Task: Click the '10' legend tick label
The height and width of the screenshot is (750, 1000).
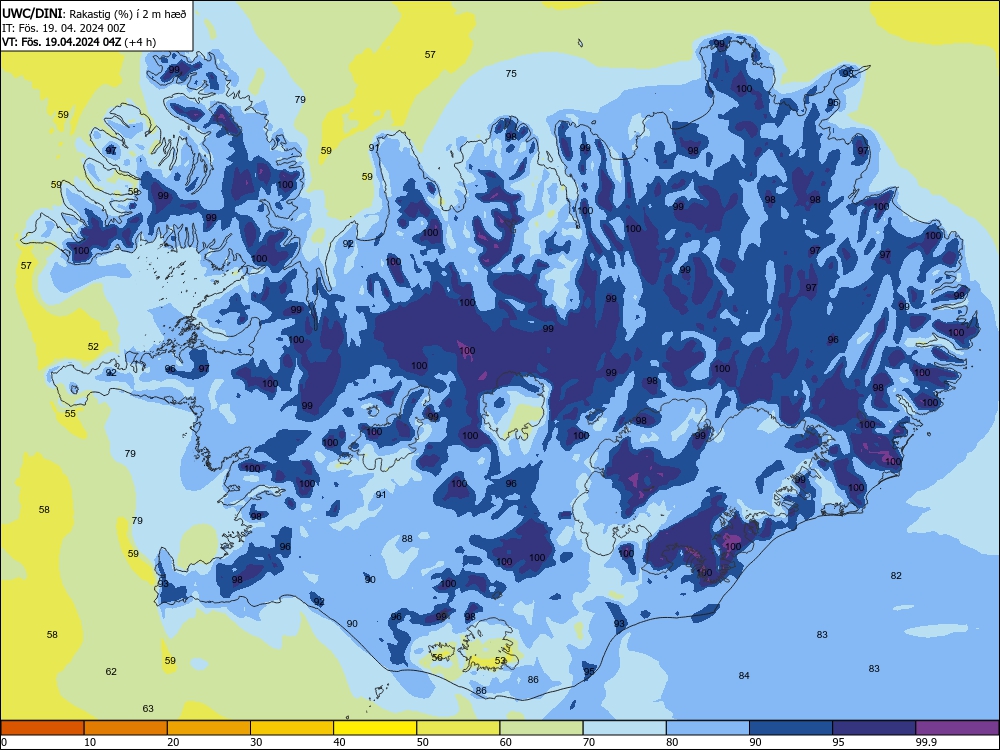Action: pyautogui.click(x=90, y=742)
